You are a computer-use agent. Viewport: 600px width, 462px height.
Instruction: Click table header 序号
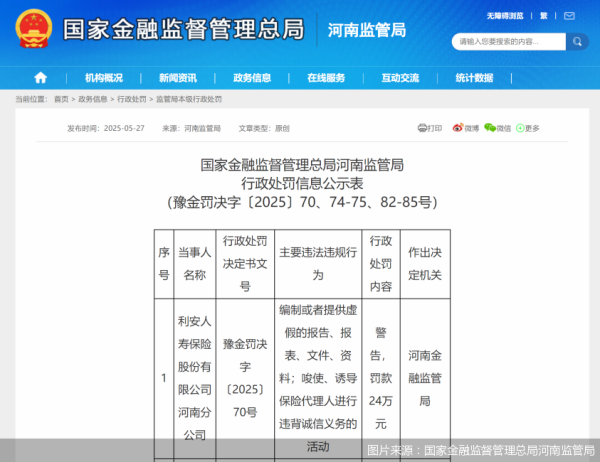coord(164,264)
